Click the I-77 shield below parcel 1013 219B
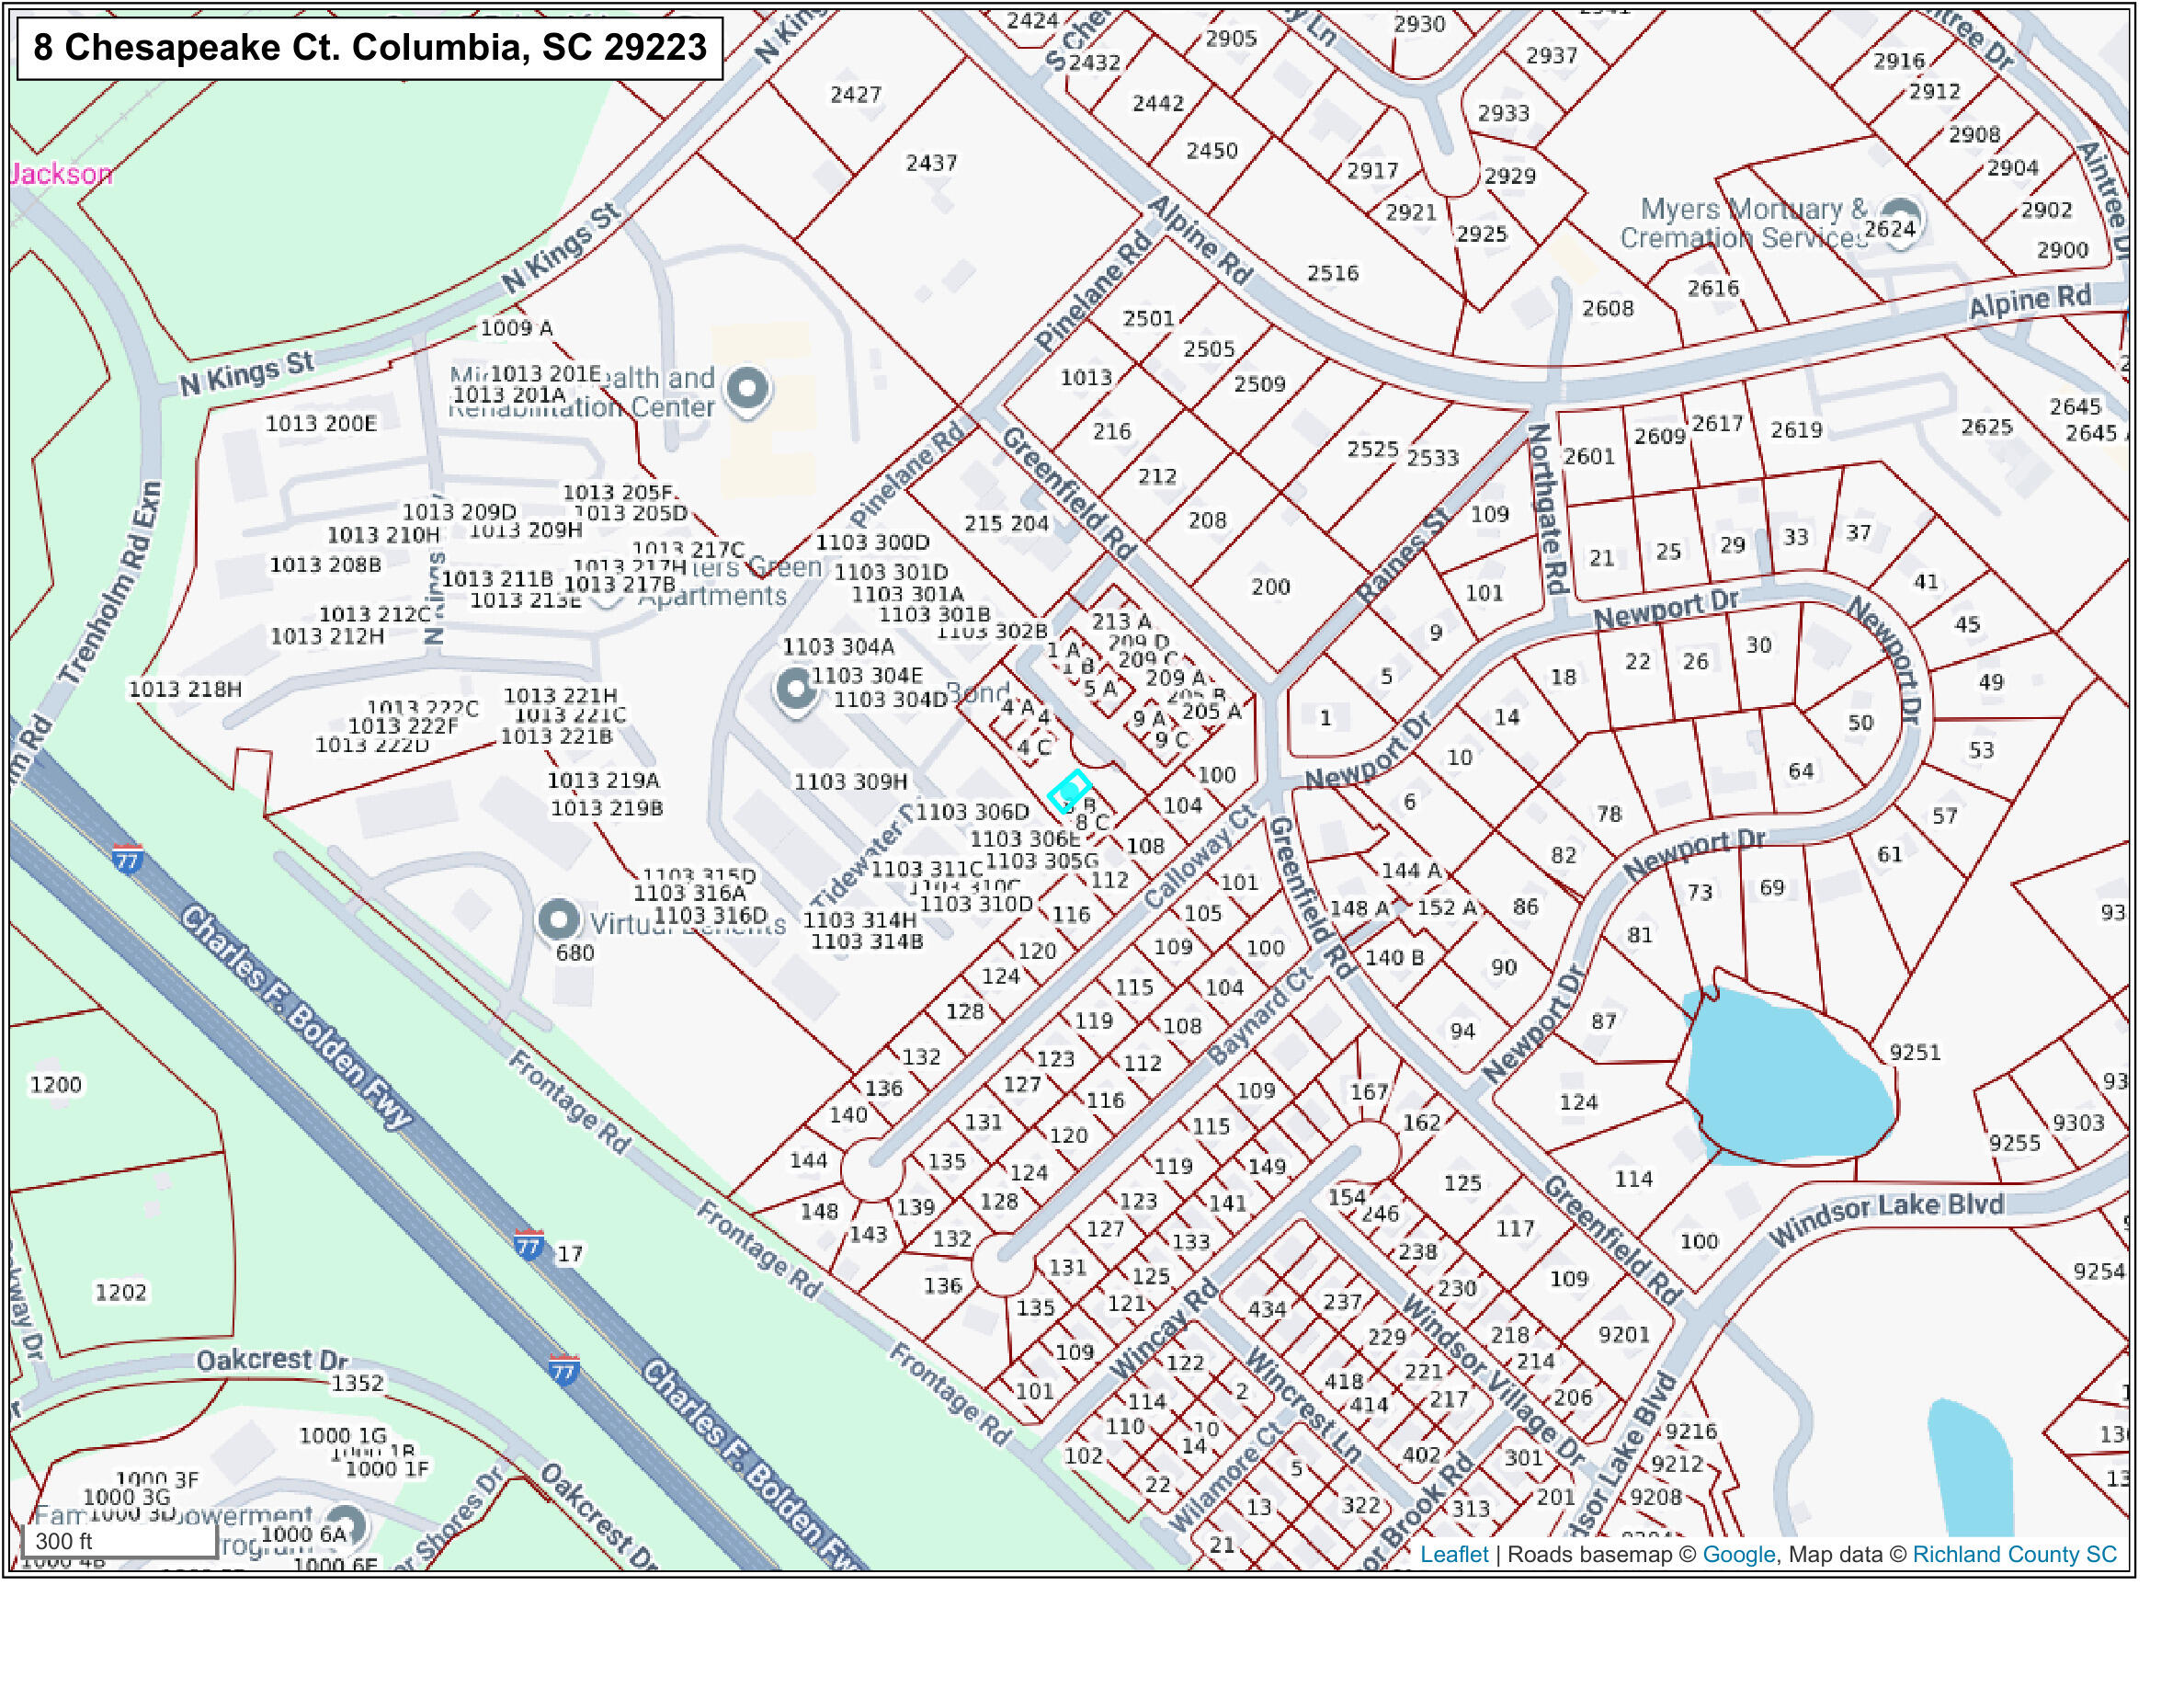This screenshot has width=2184, height=1688. click(x=128, y=859)
